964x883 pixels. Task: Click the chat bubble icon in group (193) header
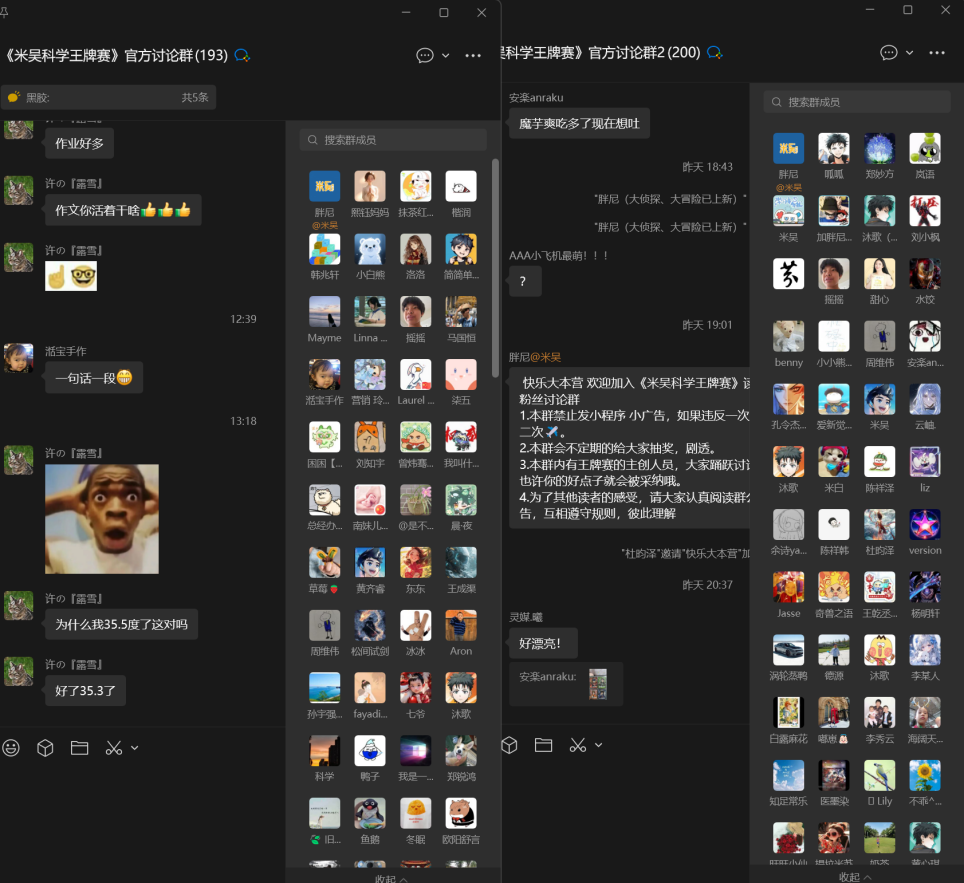click(x=425, y=55)
